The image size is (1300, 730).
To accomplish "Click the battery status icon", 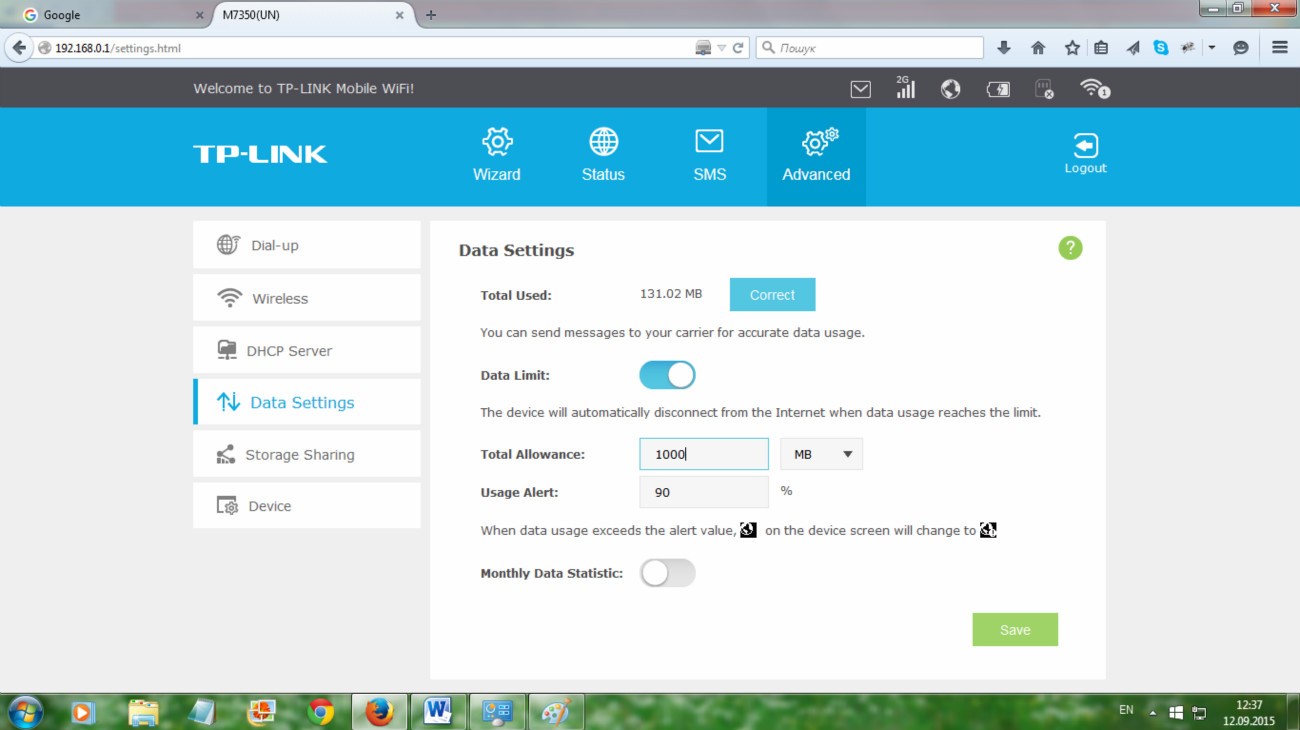I will (x=998, y=89).
